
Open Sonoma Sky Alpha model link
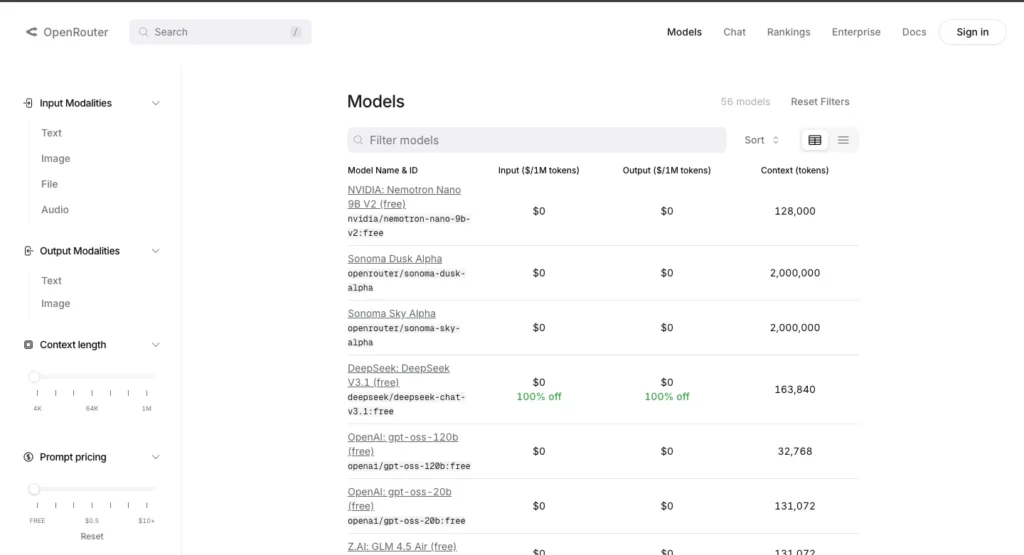391,313
